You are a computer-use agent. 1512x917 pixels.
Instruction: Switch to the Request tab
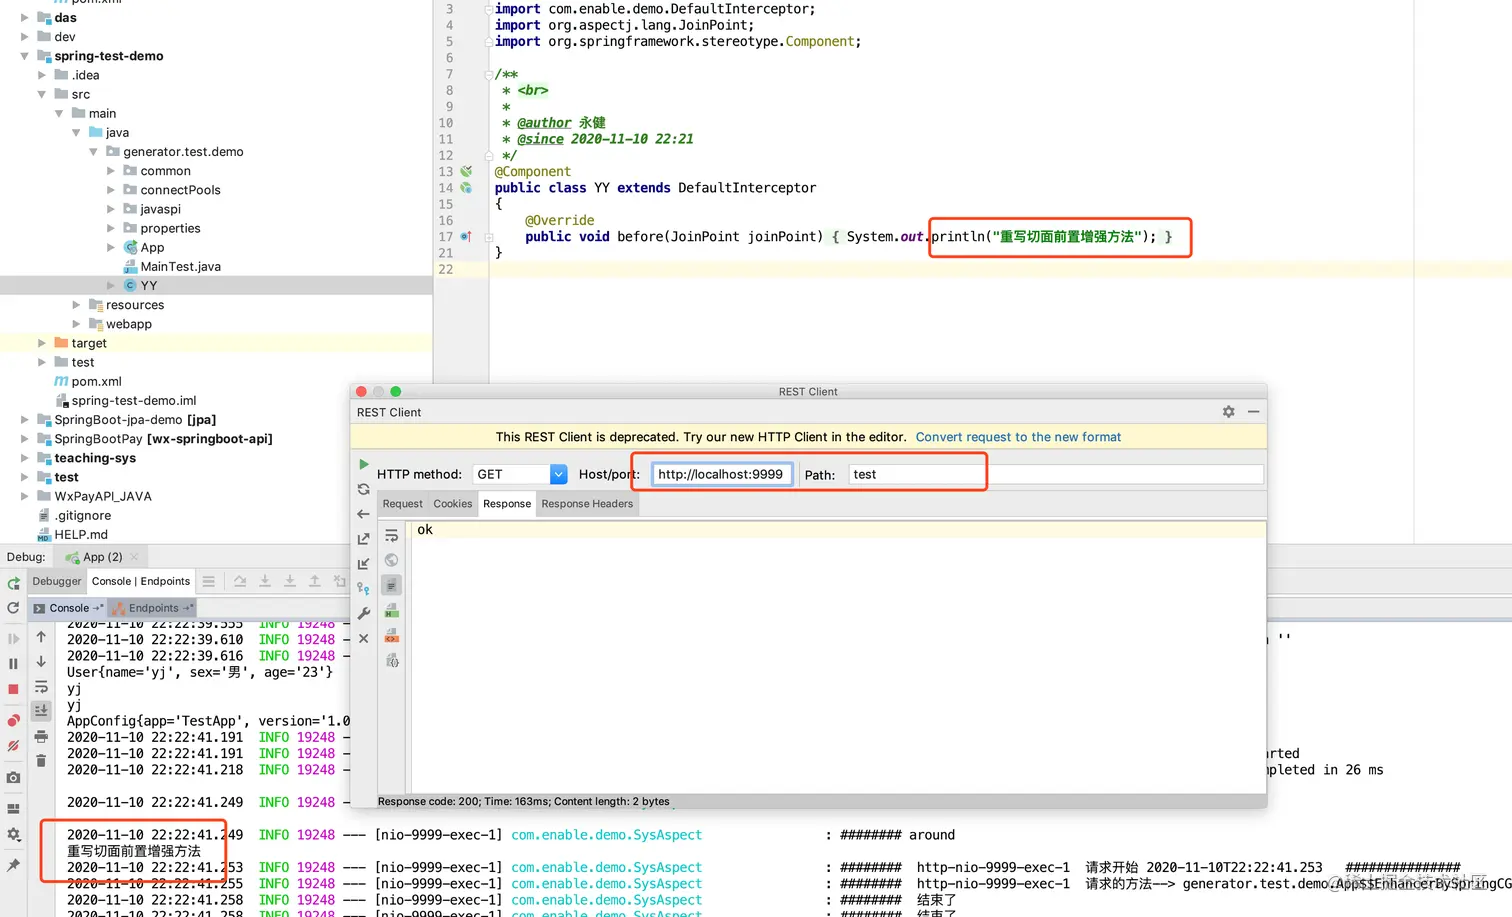[x=403, y=504]
